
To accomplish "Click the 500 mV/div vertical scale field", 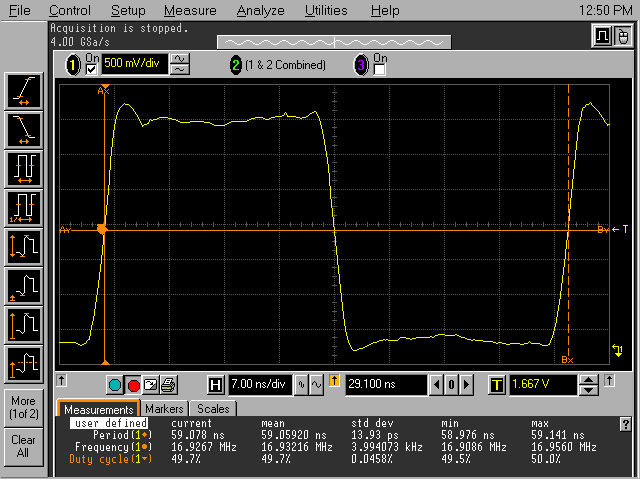I will coord(134,64).
